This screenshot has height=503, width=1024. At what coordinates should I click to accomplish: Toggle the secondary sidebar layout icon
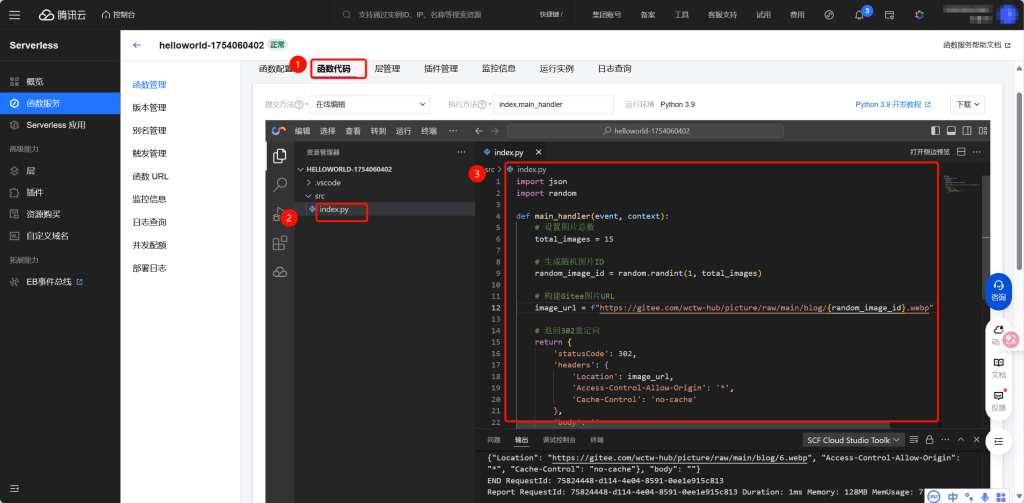[967, 131]
